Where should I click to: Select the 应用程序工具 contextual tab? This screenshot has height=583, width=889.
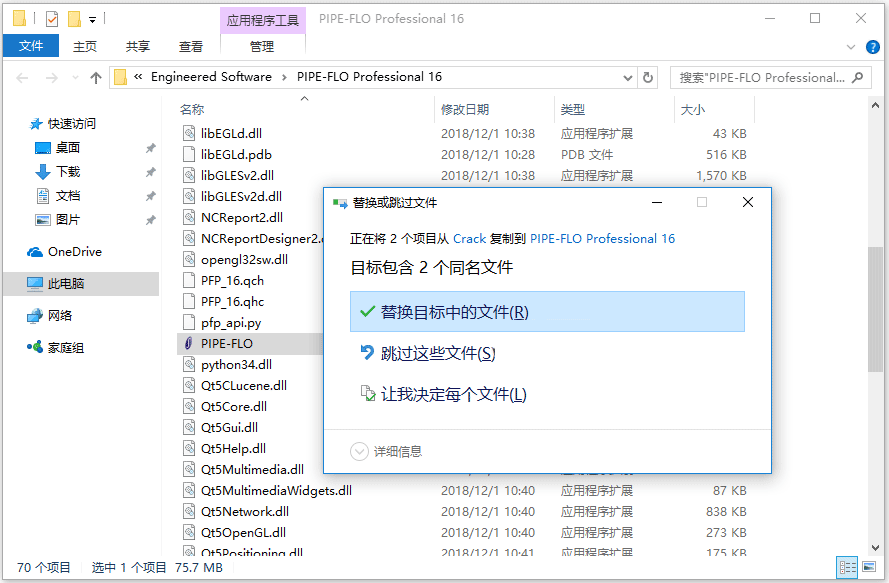(x=263, y=20)
